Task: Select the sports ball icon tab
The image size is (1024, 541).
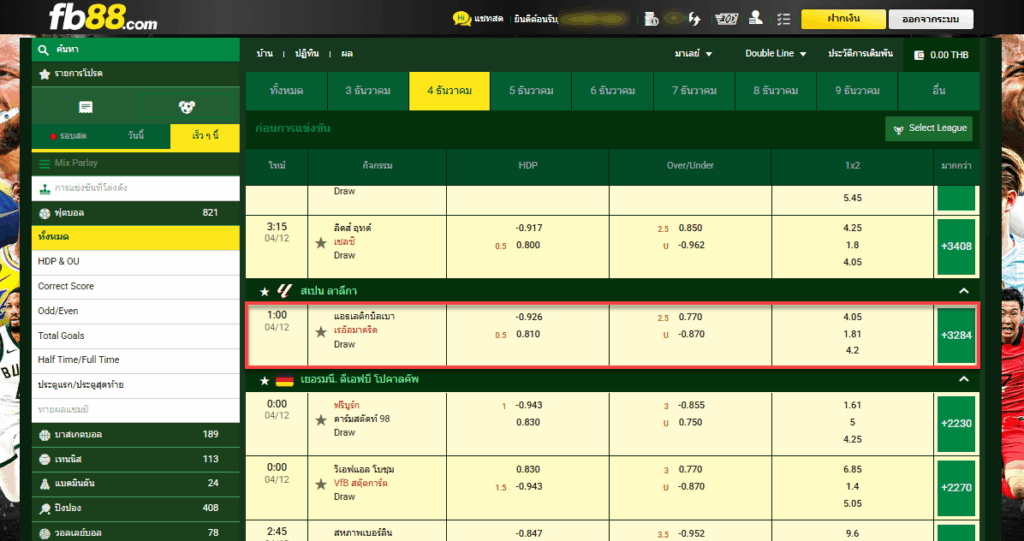Action: [185, 107]
